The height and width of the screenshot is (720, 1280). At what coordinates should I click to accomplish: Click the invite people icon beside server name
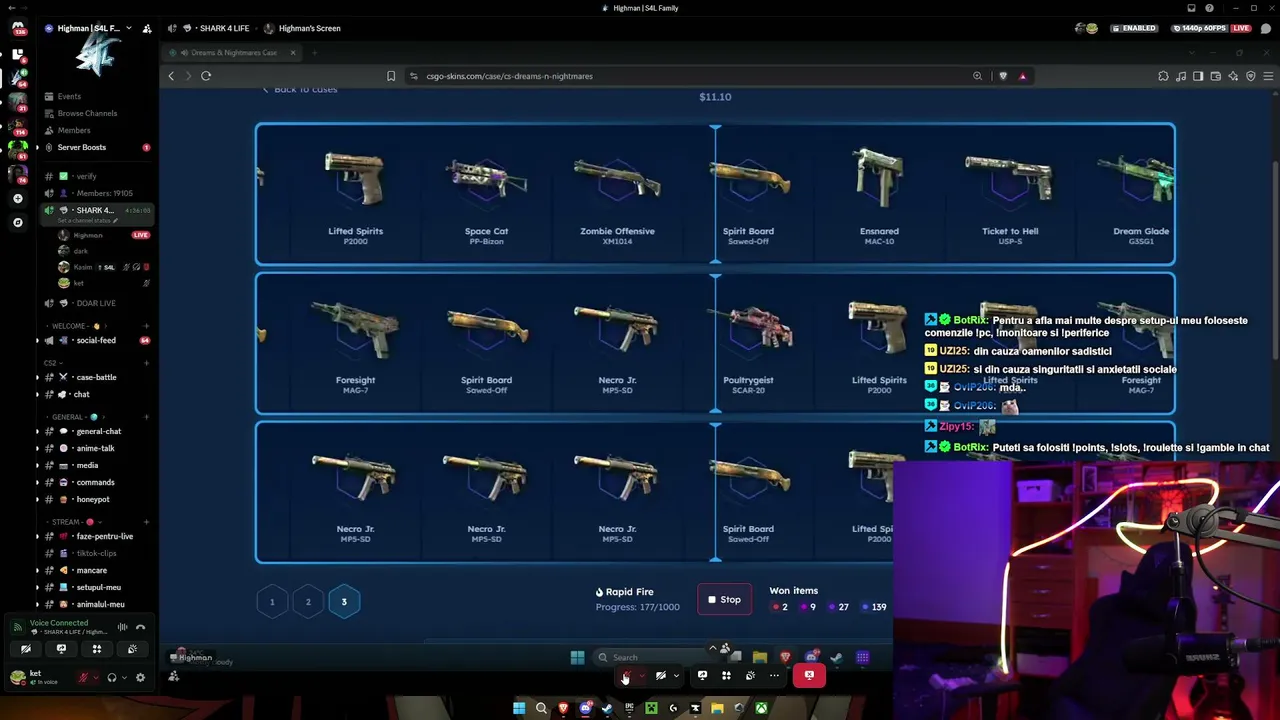[x=147, y=29]
